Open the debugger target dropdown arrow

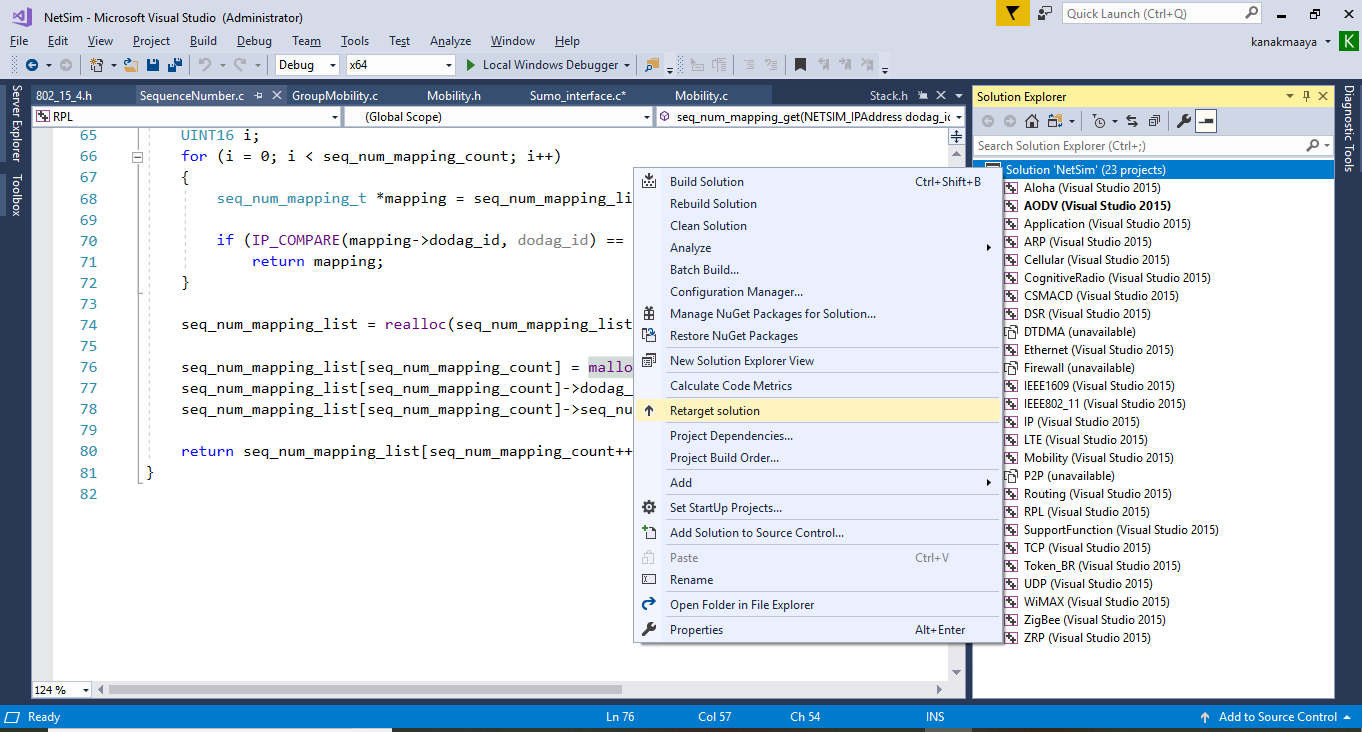[627, 65]
